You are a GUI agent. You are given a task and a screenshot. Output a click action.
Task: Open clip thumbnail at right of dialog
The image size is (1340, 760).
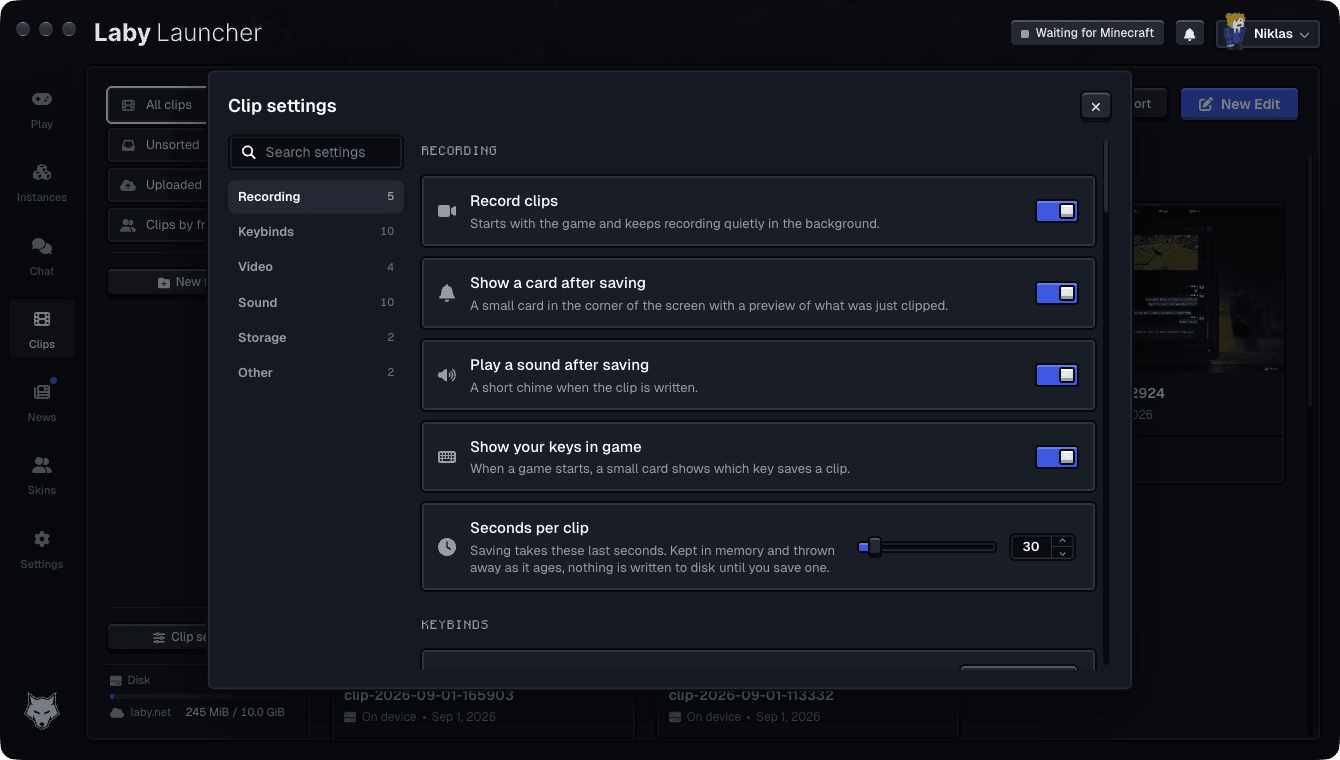1208,290
